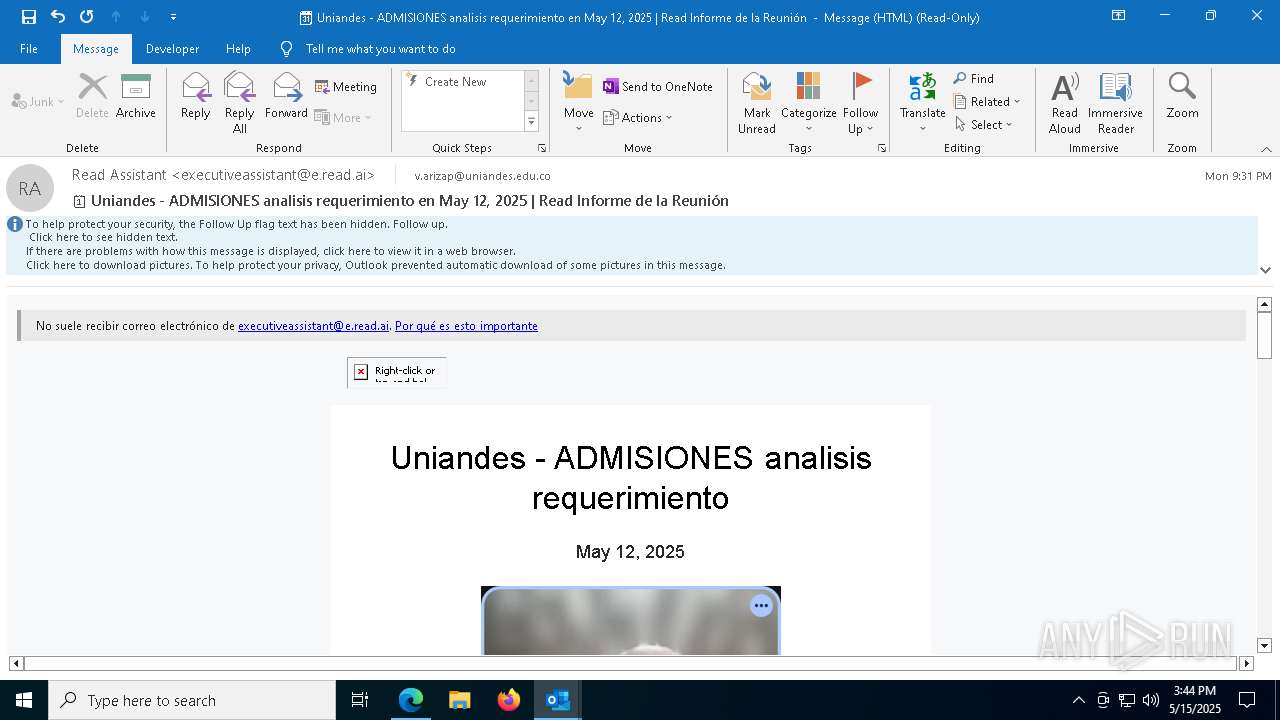The width and height of the screenshot is (1280, 720).
Task: Open the notification center
Action: (x=1247, y=700)
